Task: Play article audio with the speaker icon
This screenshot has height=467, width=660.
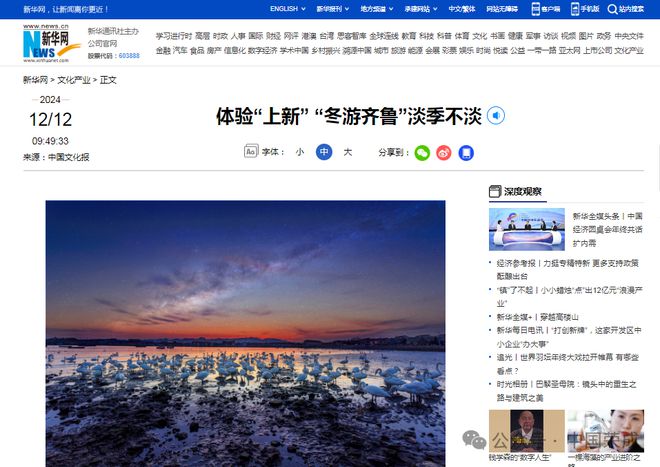Action: pyautogui.click(x=495, y=115)
